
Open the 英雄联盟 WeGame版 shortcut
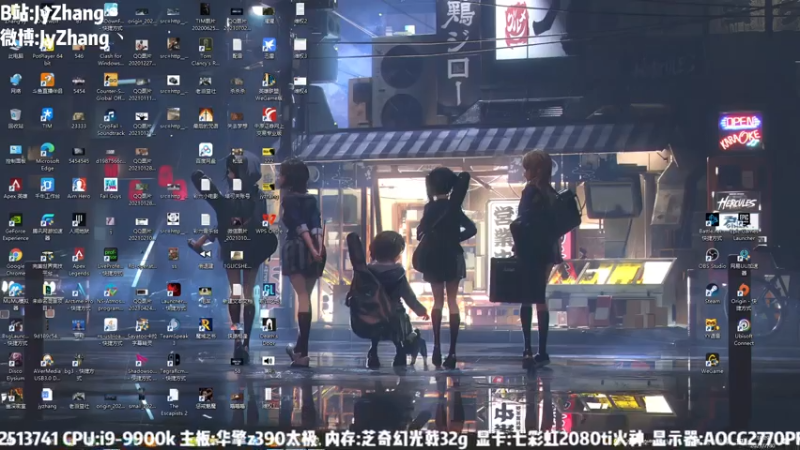click(269, 86)
